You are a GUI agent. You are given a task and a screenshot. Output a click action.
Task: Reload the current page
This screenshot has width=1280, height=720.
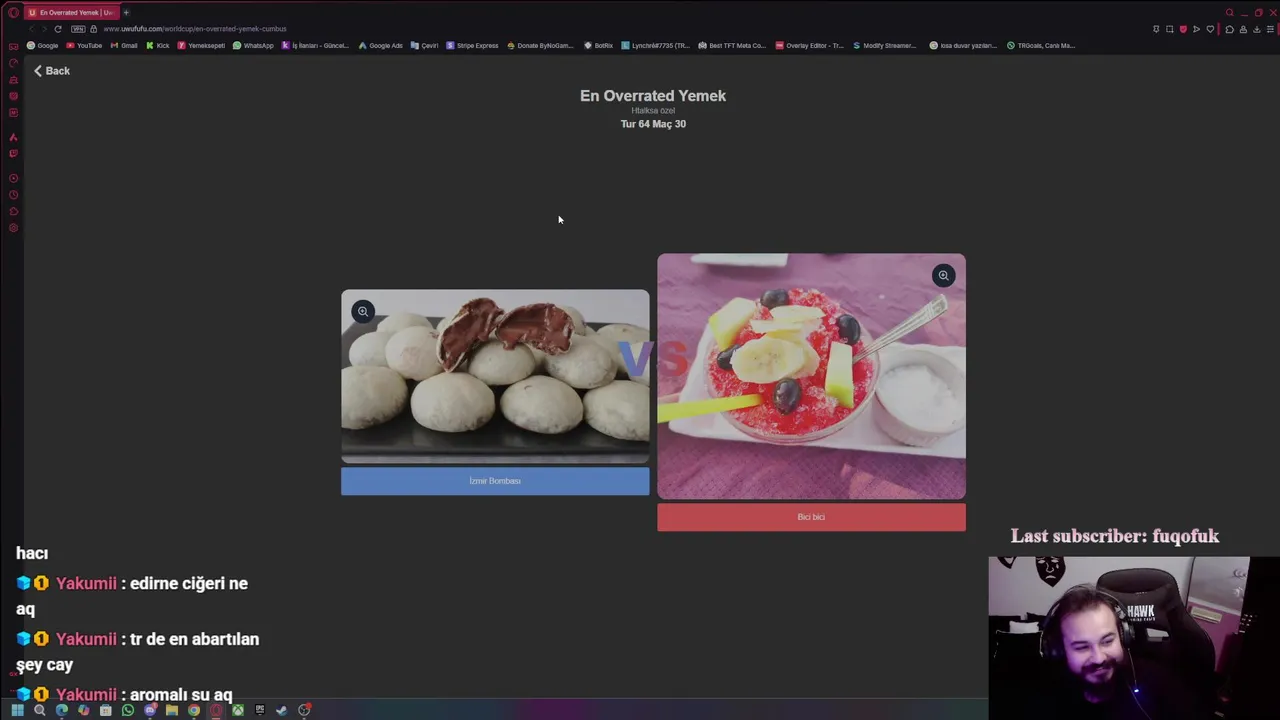(x=58, y=29)
